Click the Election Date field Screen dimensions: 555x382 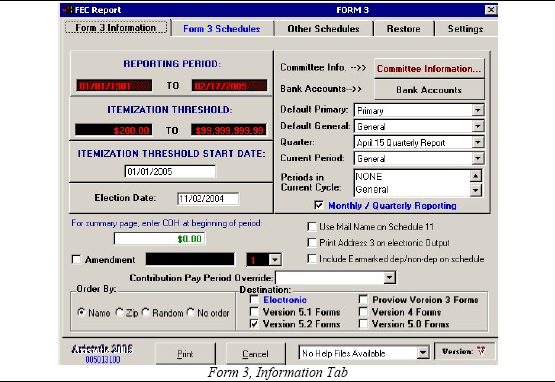[208, 199]
